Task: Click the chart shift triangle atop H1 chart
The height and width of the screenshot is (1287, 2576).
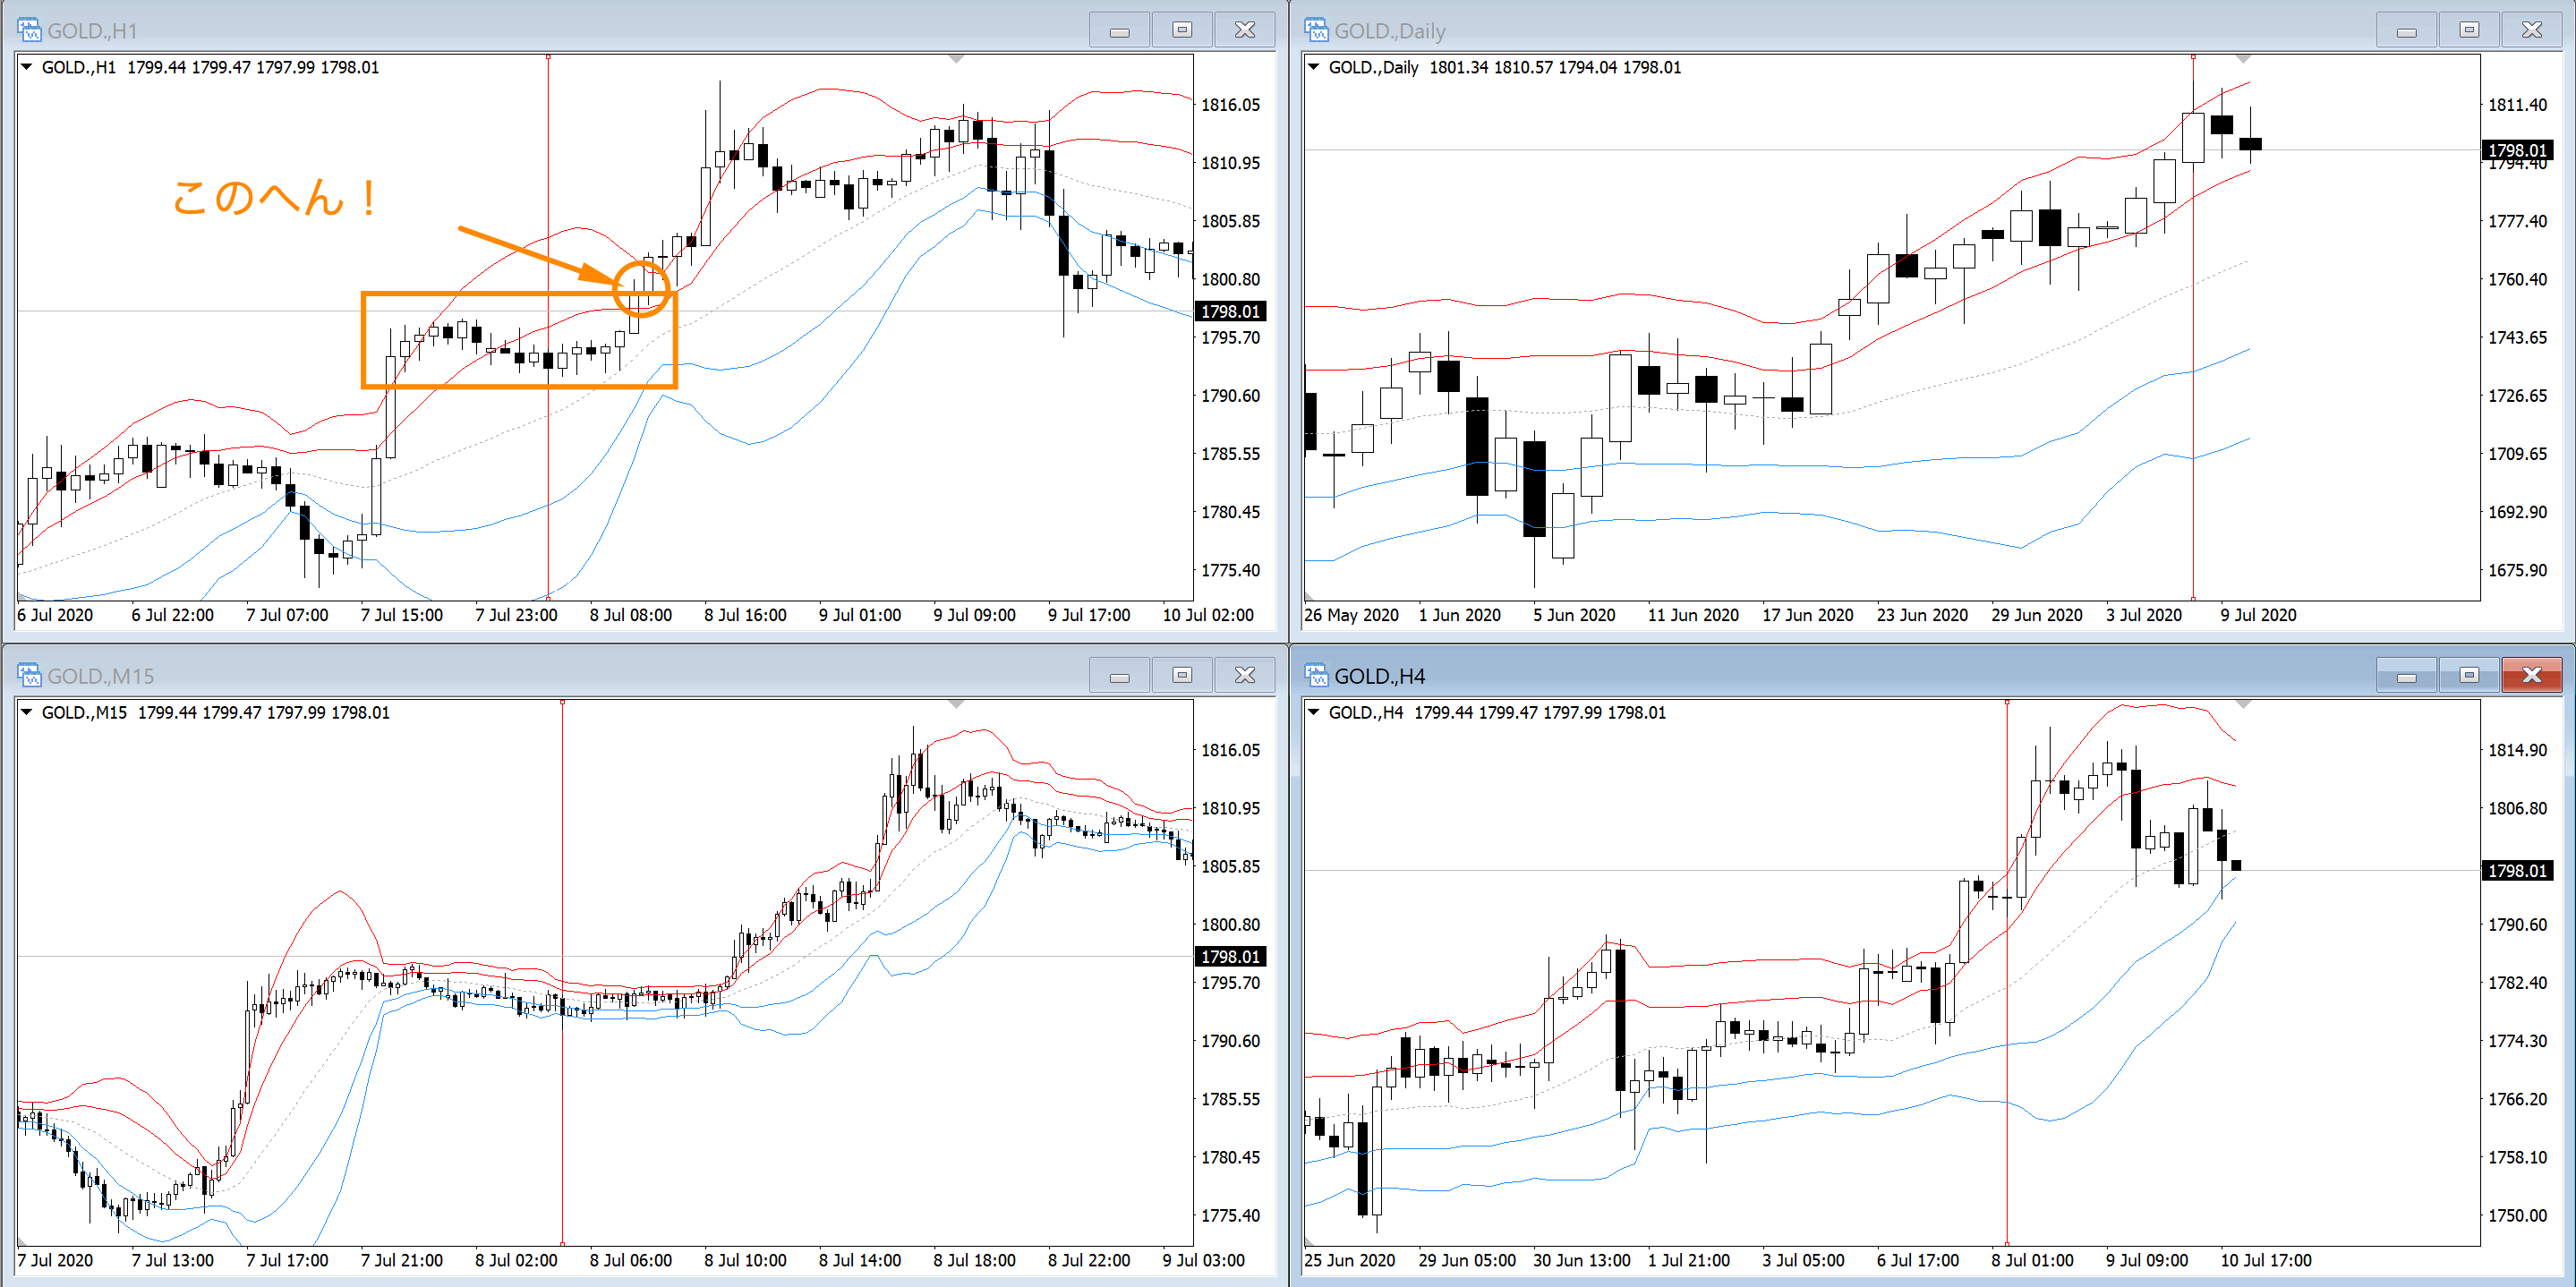Action: (956, 60)
